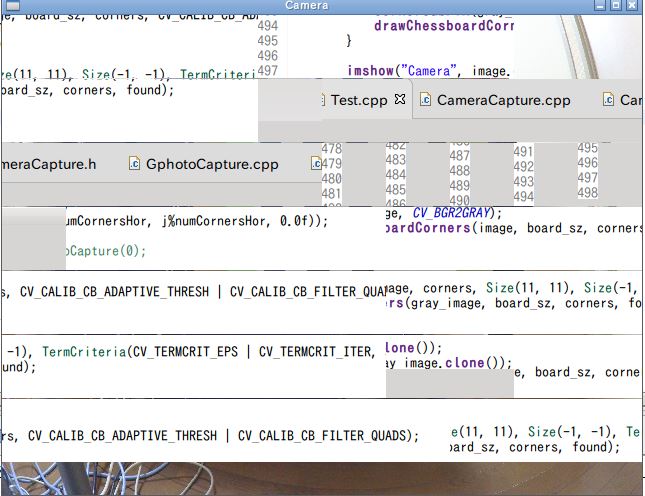Click the drawChessboardCorr function name
This screenshot has height=496, width=645.
tap(444, 26)
